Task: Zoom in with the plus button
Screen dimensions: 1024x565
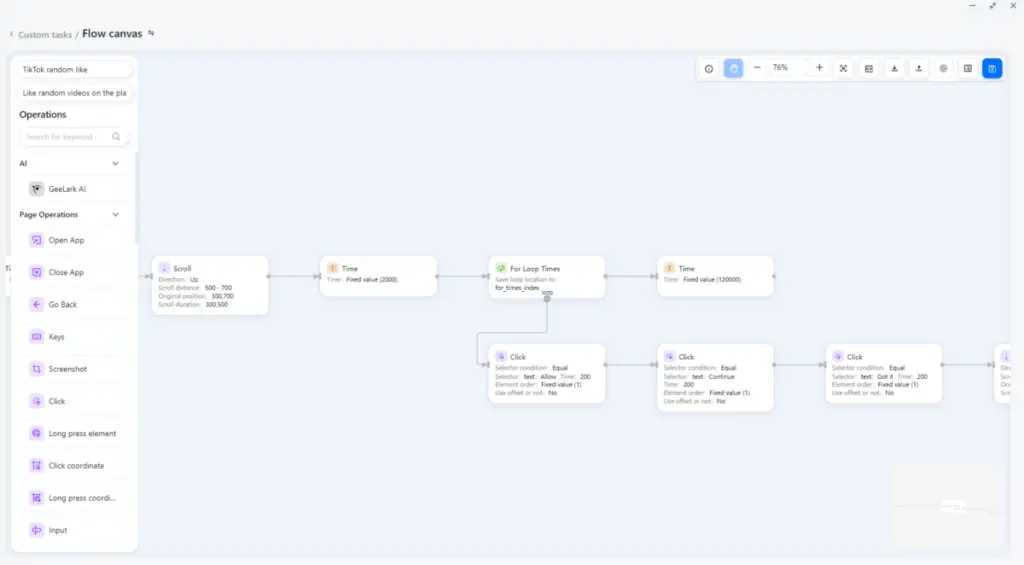Action: click(819, 68)
